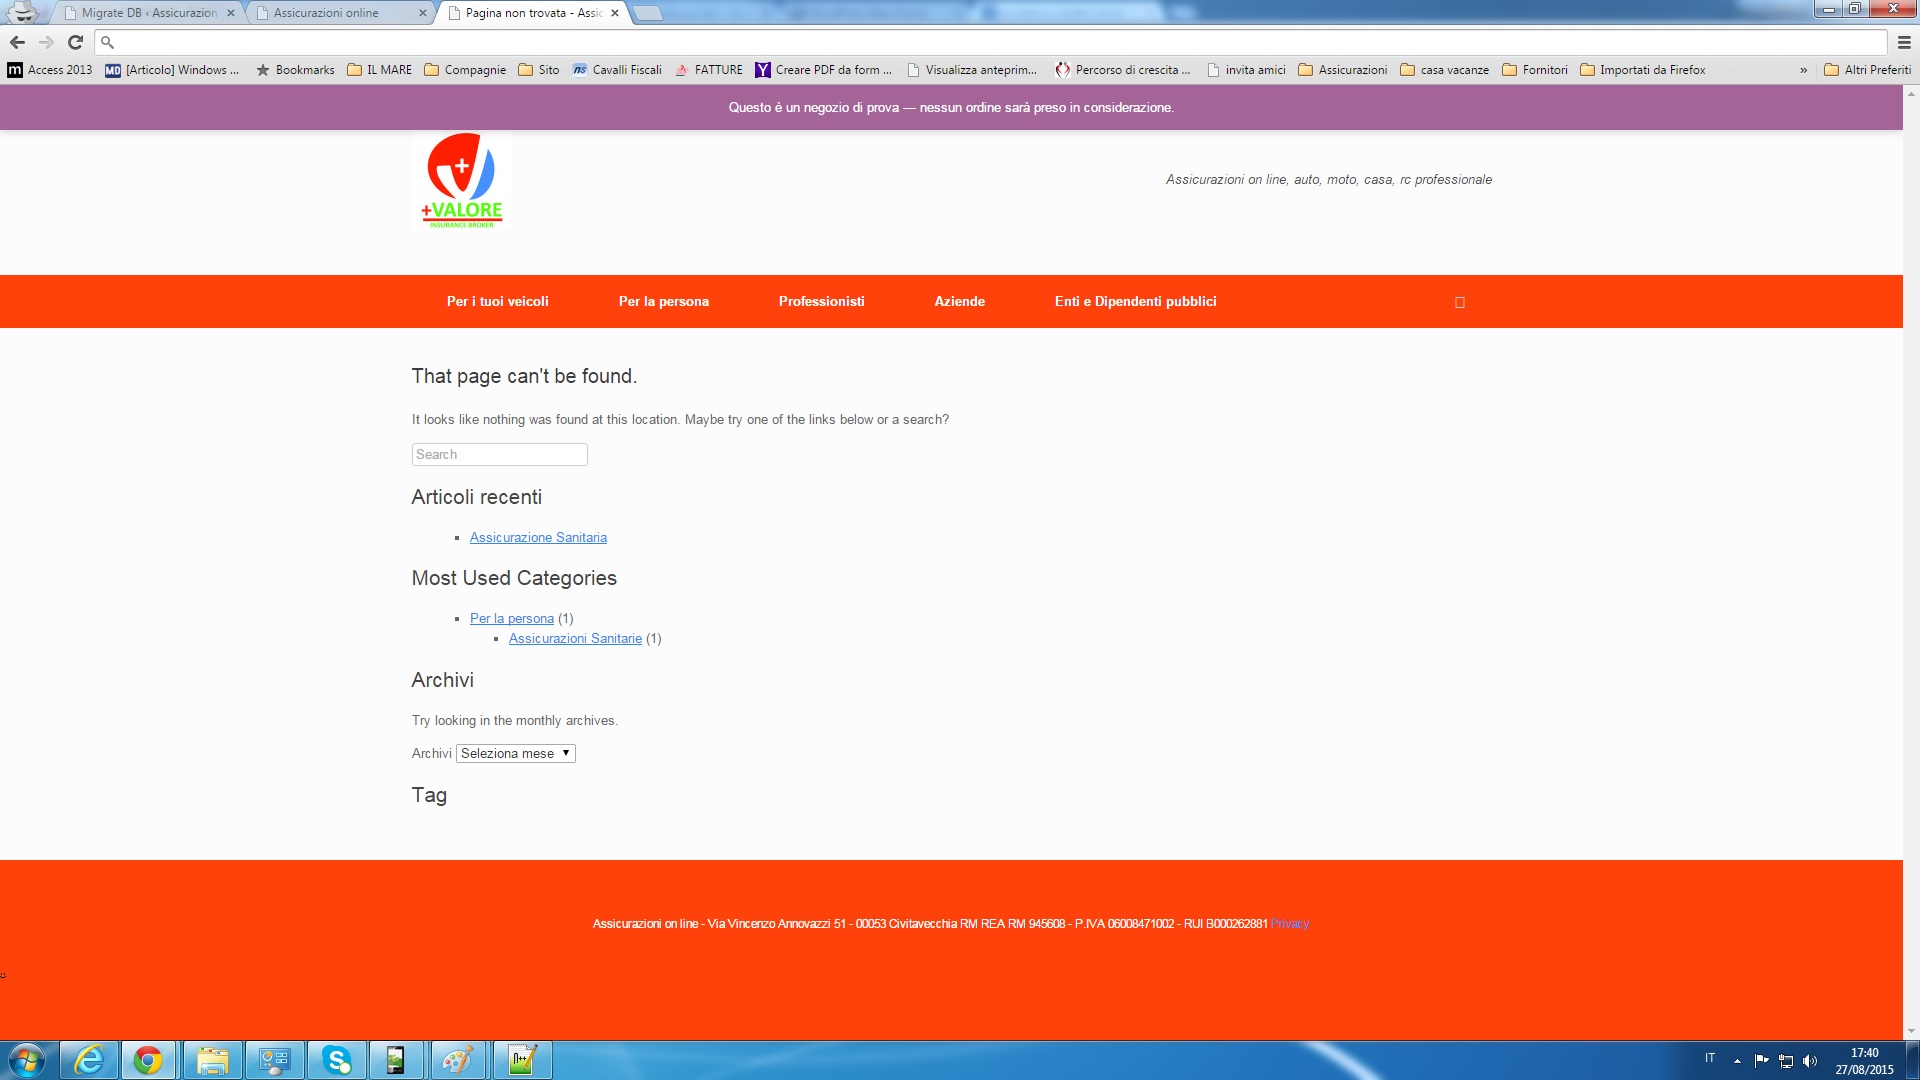Screen dimensions: 1920x1080
Task: Open the Cavalli Fiscali bookmark
Action: pyautogui.click(x=617, y=70)
